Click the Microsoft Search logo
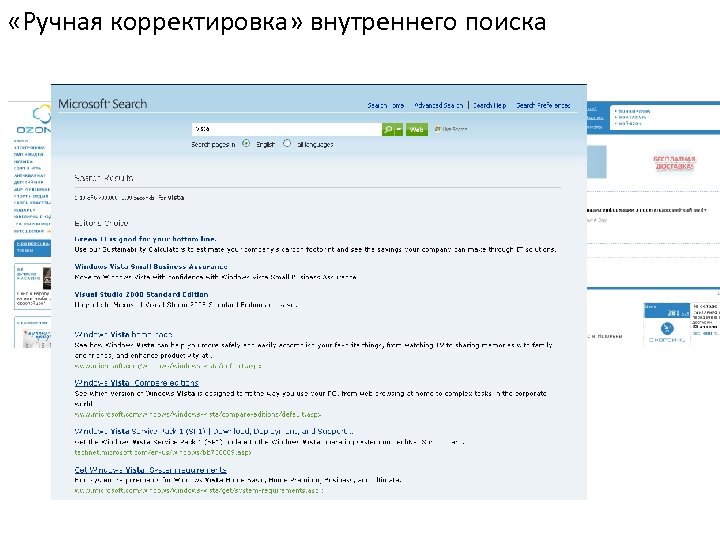 pos(102,104)
